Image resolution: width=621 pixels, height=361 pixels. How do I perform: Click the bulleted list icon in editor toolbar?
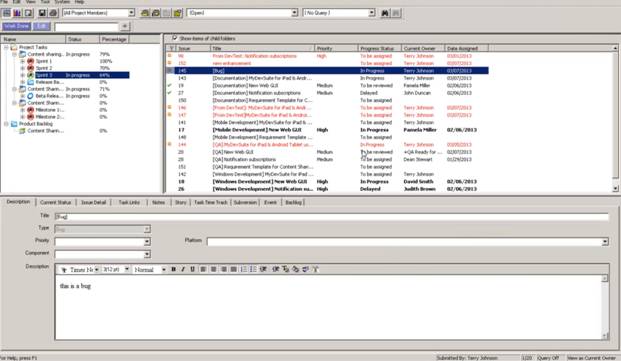tap(253, 269)
